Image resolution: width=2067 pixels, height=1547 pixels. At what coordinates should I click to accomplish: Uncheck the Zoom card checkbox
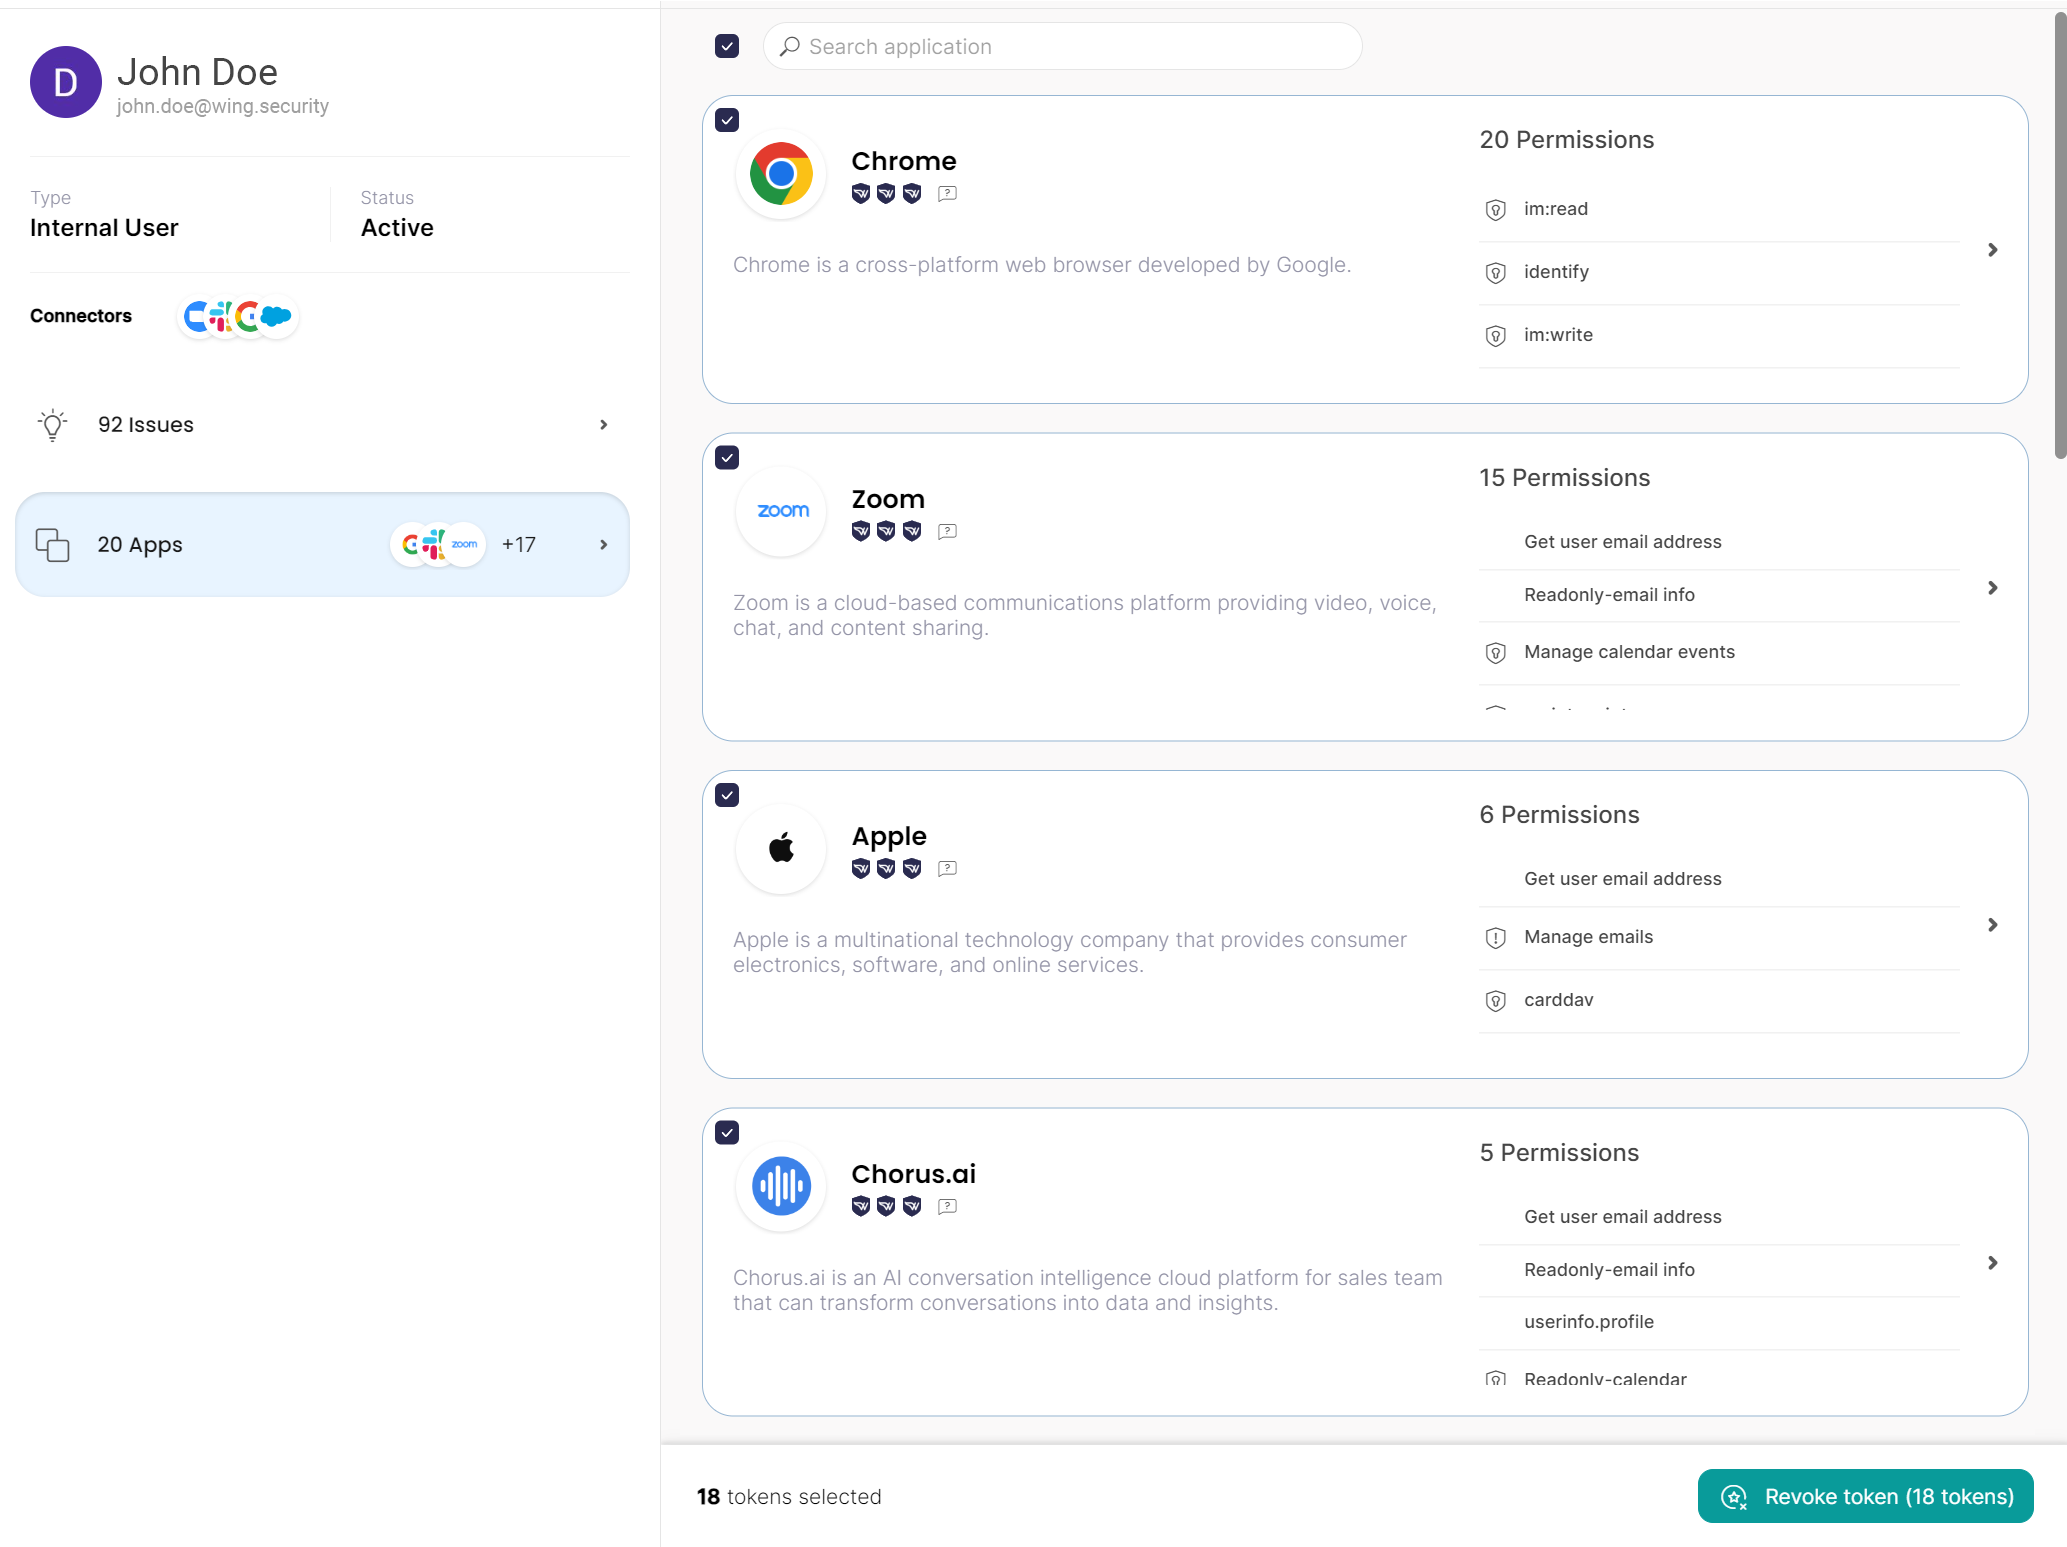(727, 458)
